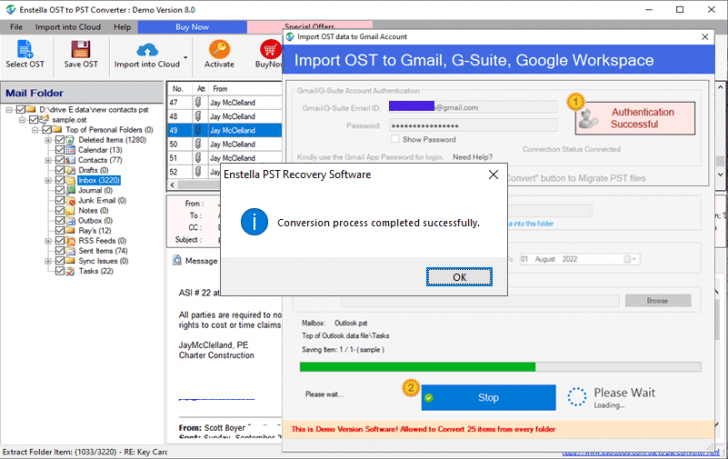Expand the Deleted Items tree node
This screenshot has width=728, height=459.
click(48, 140)
